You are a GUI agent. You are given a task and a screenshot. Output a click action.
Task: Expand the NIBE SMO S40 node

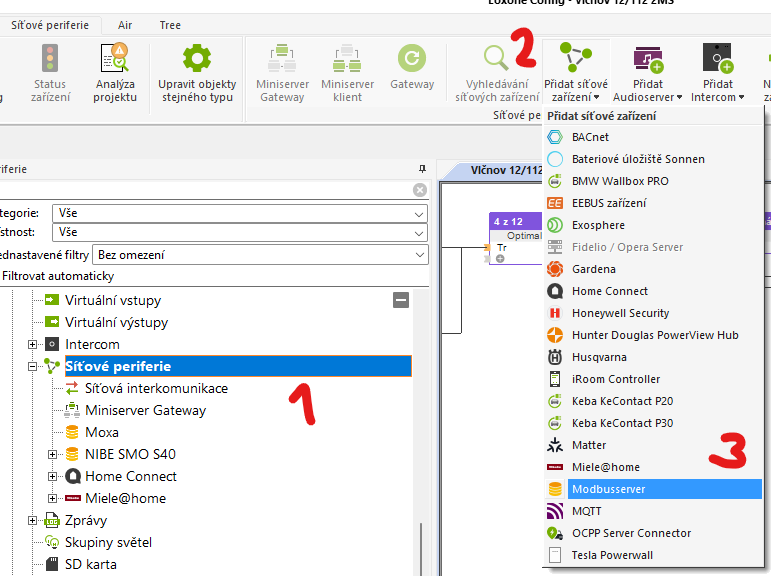pyautogui.click(x=52, y=455)
